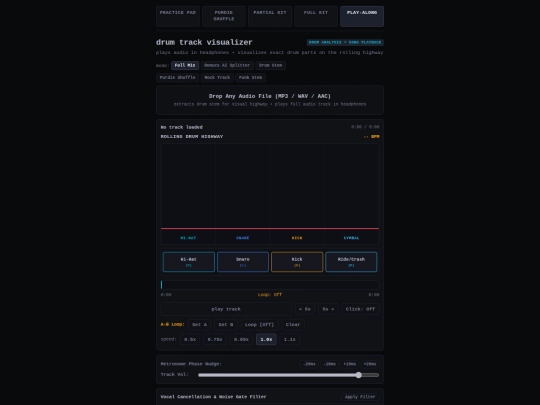This screenshot has width=540, height=405.
Task: Set playback speed to 0.75x
Action: point(215,340)
